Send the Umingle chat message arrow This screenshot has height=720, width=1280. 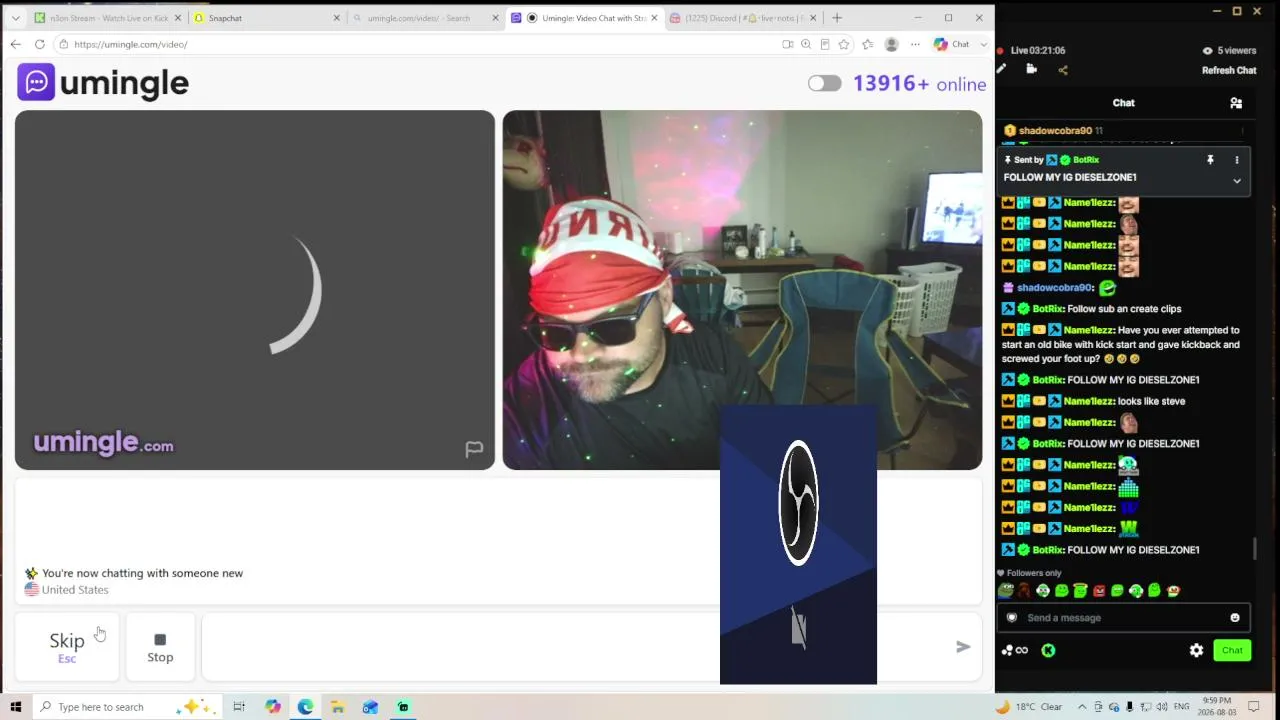(x=963, y=647)
